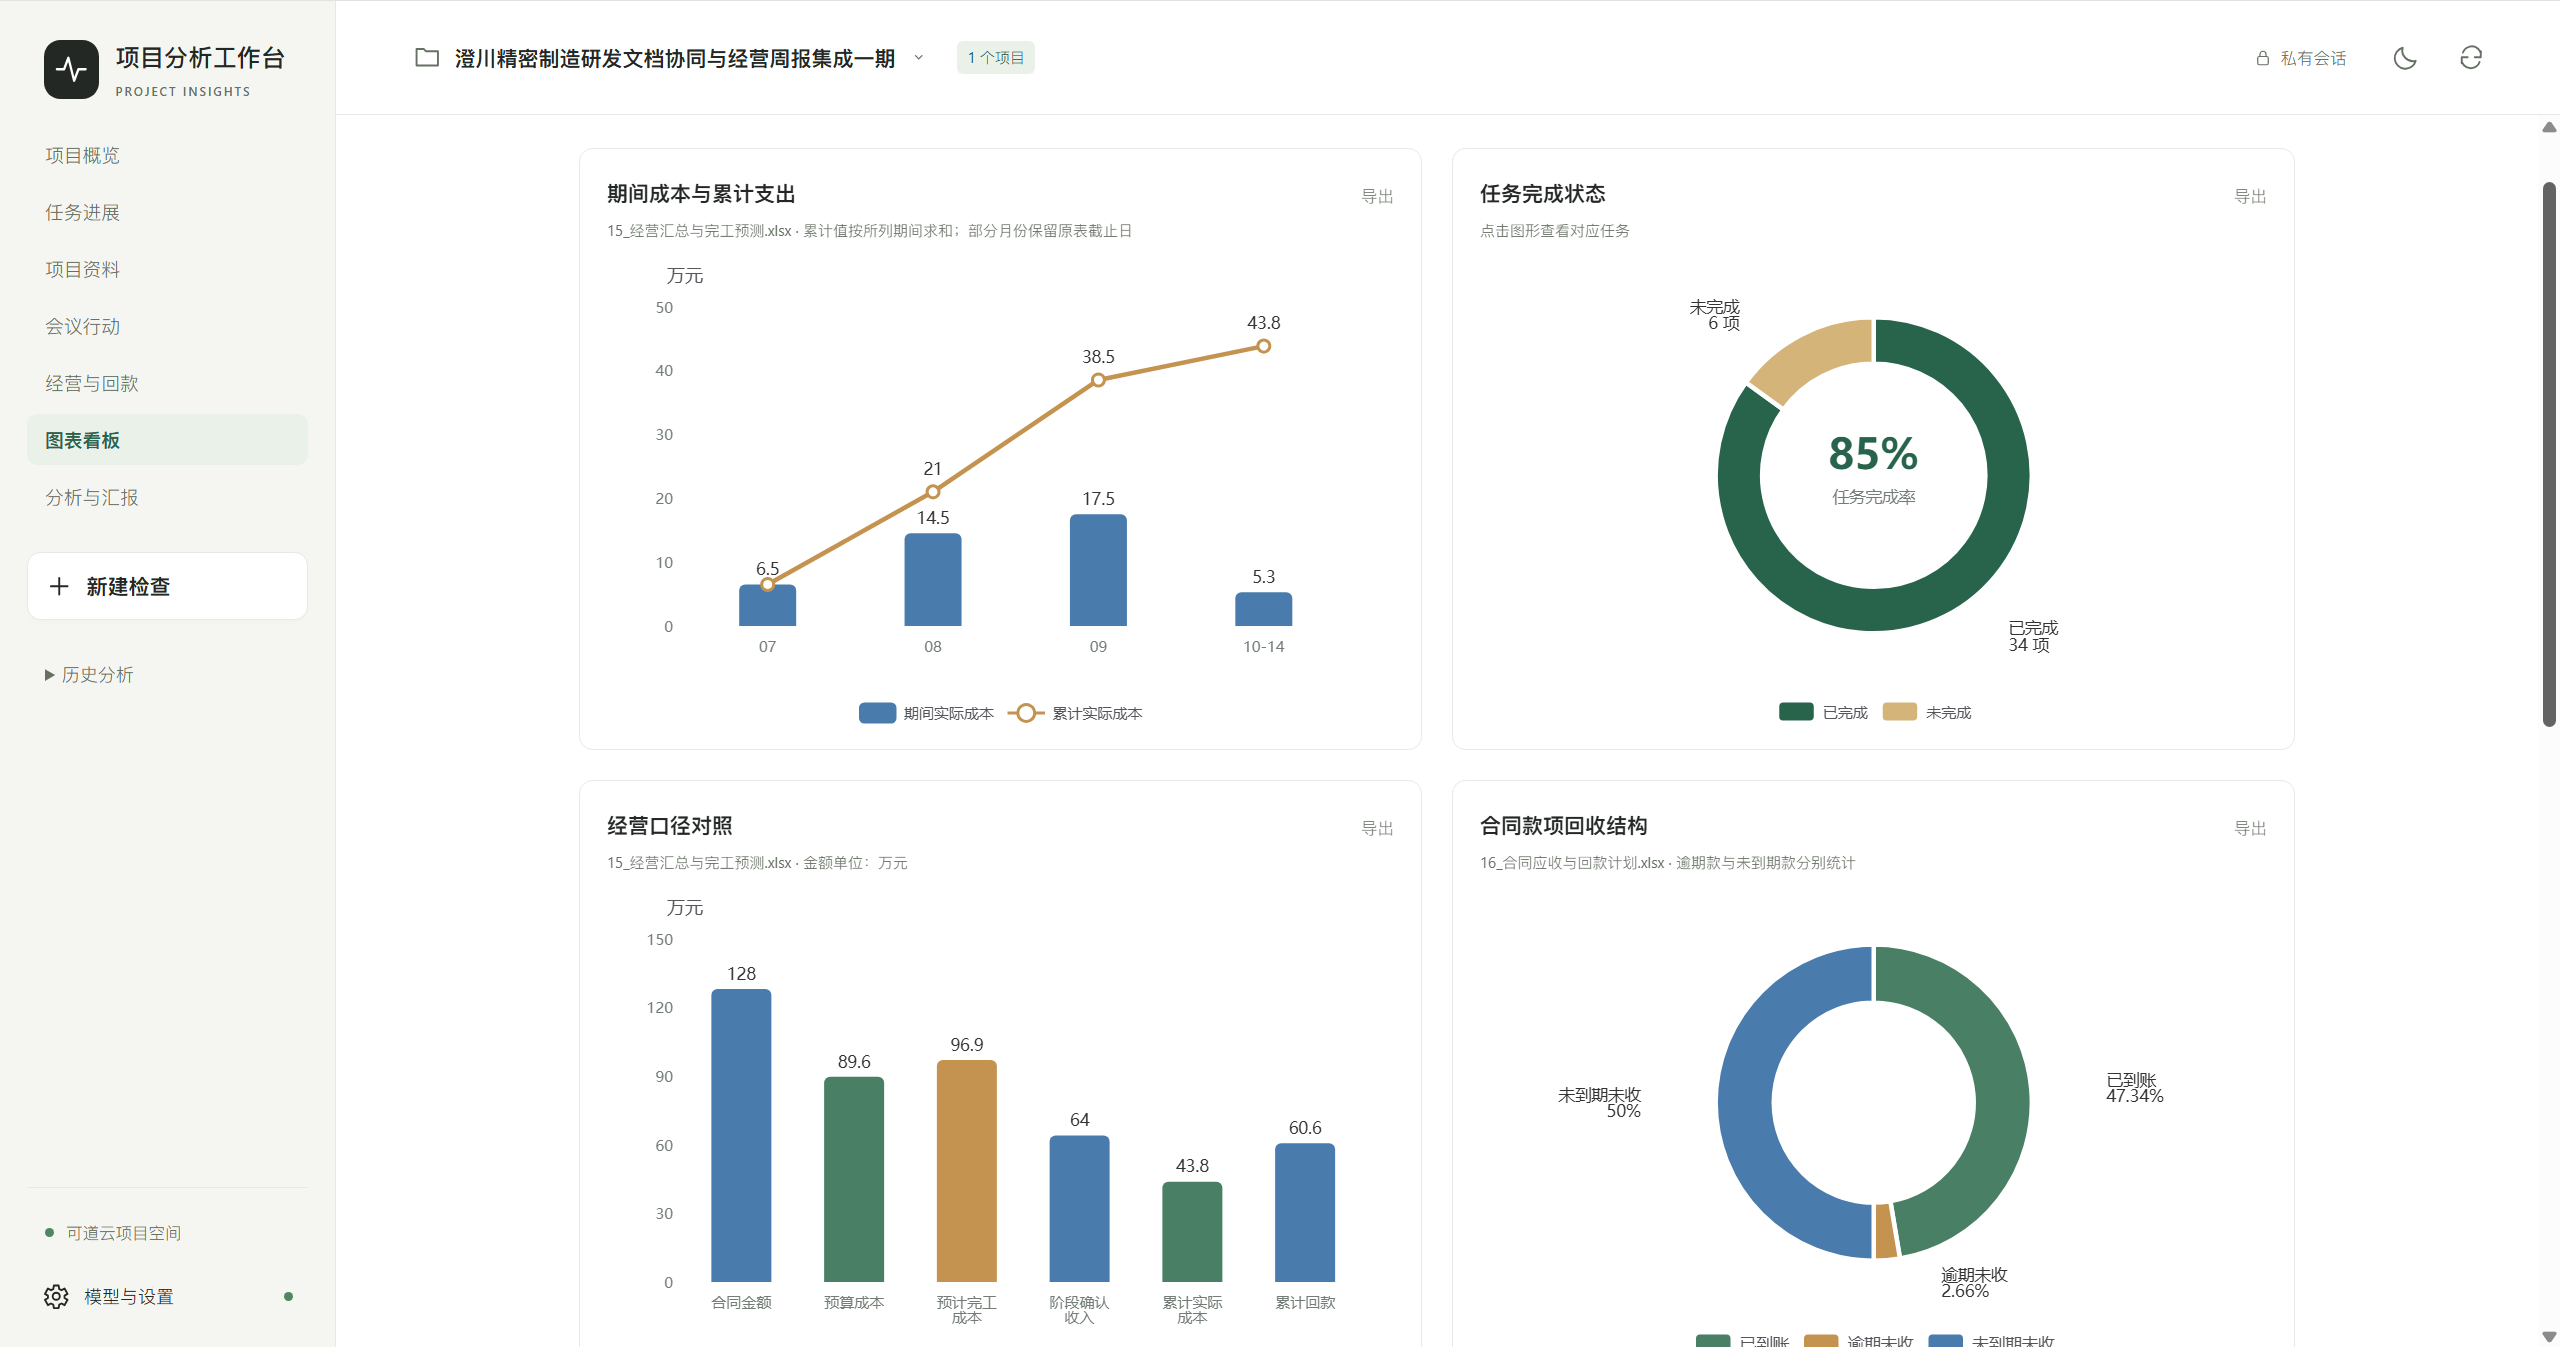Click the 新建检查 button
This screenshot has height=1347, width=2560.
(x=167, y=586)
